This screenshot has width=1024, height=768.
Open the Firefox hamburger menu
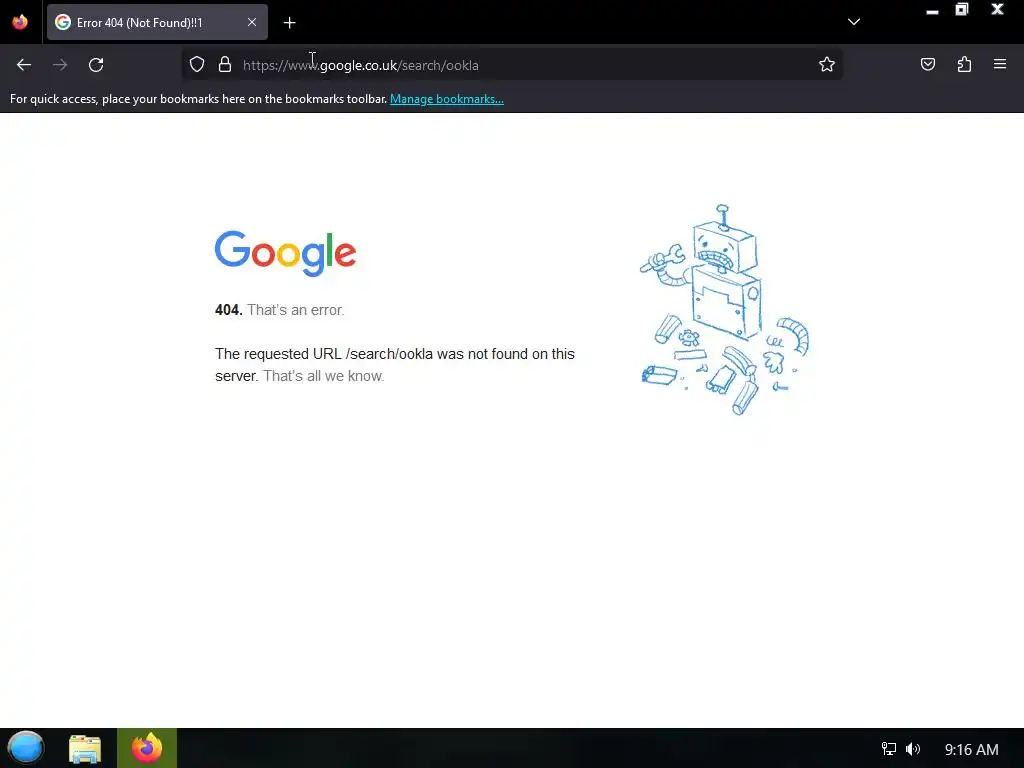click(1000, 64)
